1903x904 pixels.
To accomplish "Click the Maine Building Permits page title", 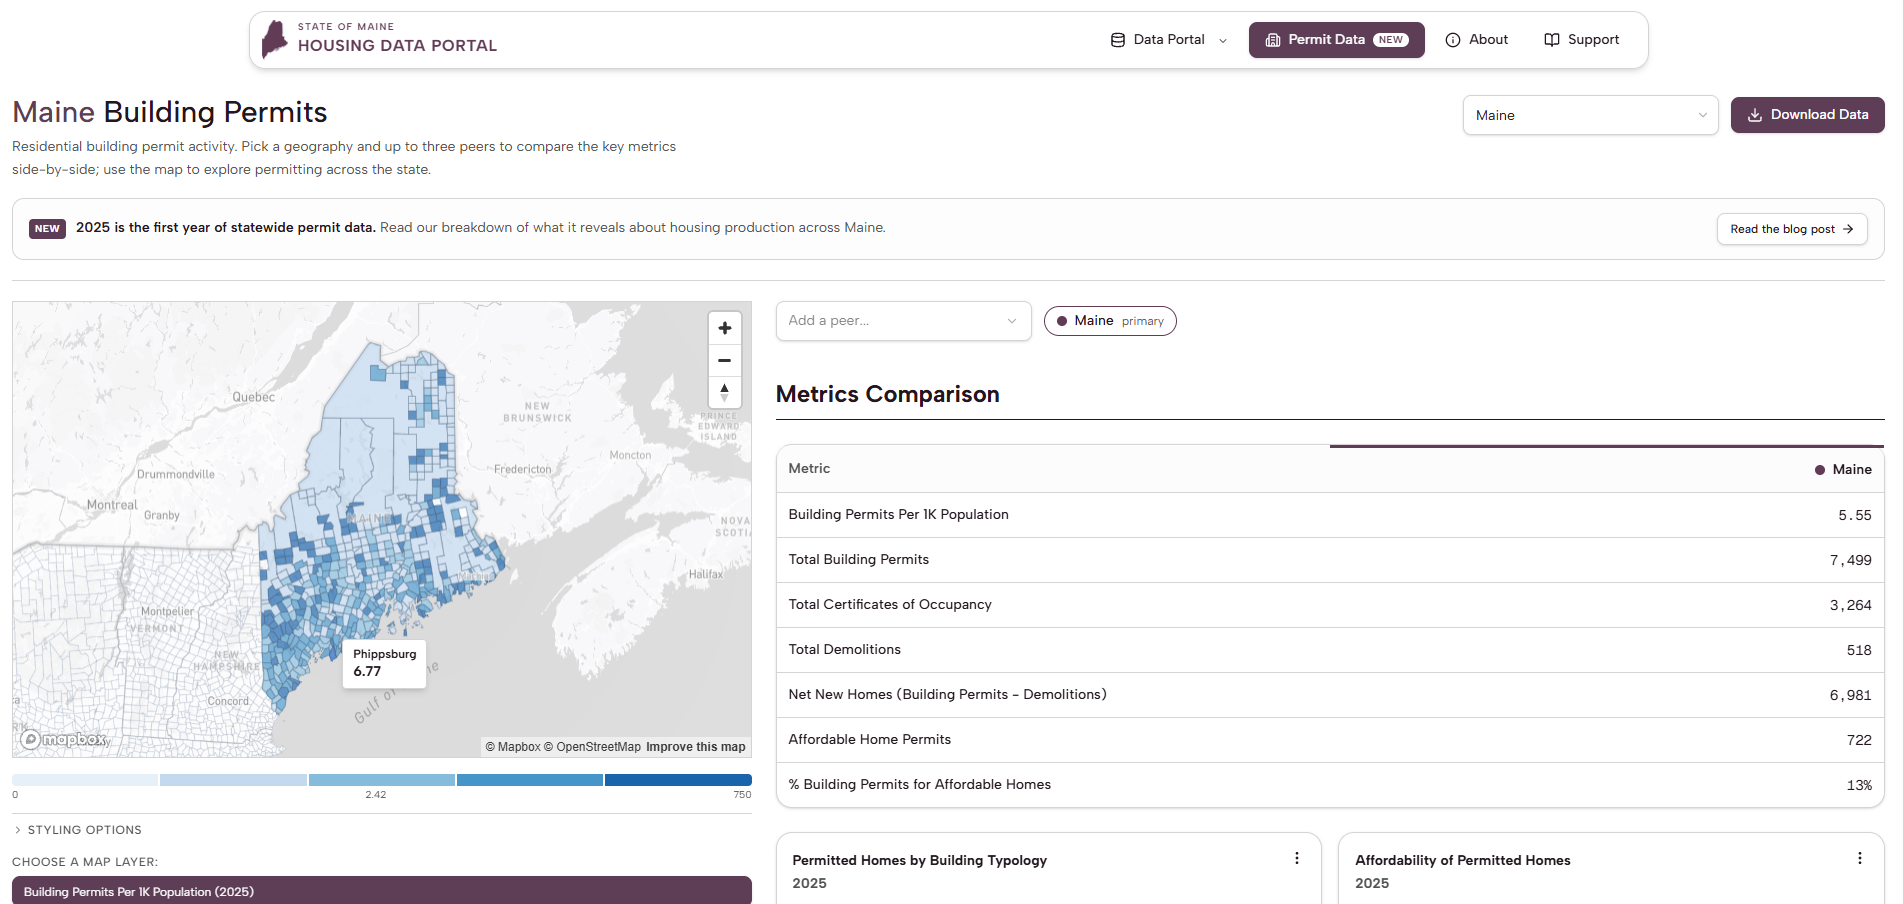I will pos(170,112).
